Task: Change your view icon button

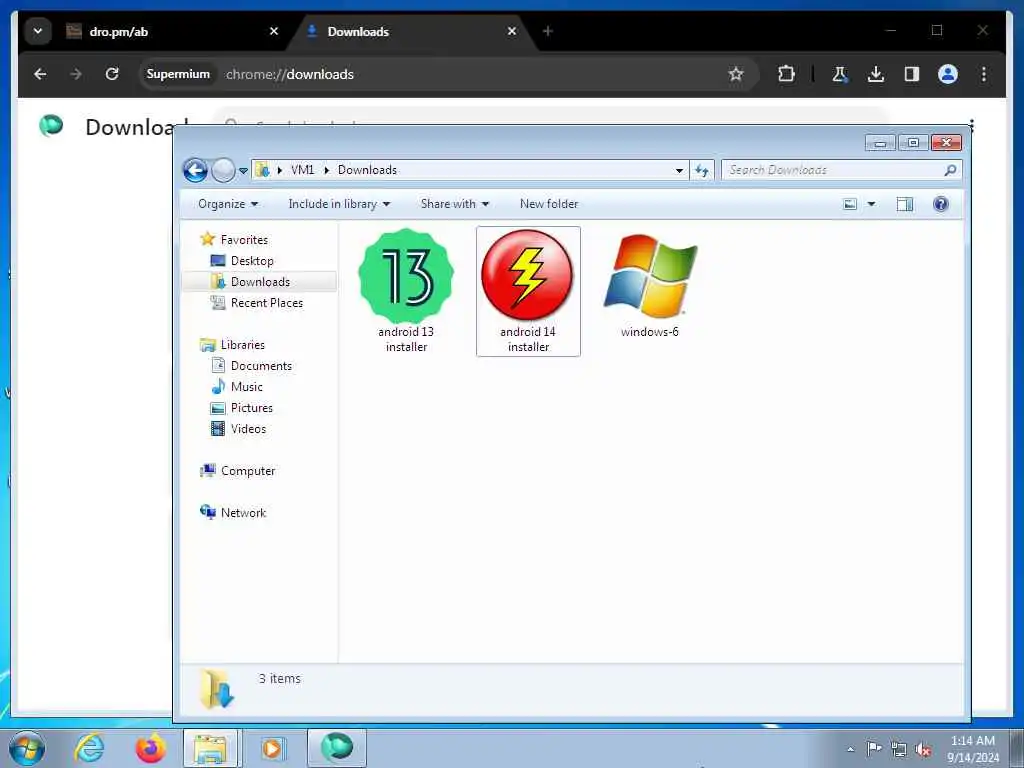Action: tap(850, 204)
